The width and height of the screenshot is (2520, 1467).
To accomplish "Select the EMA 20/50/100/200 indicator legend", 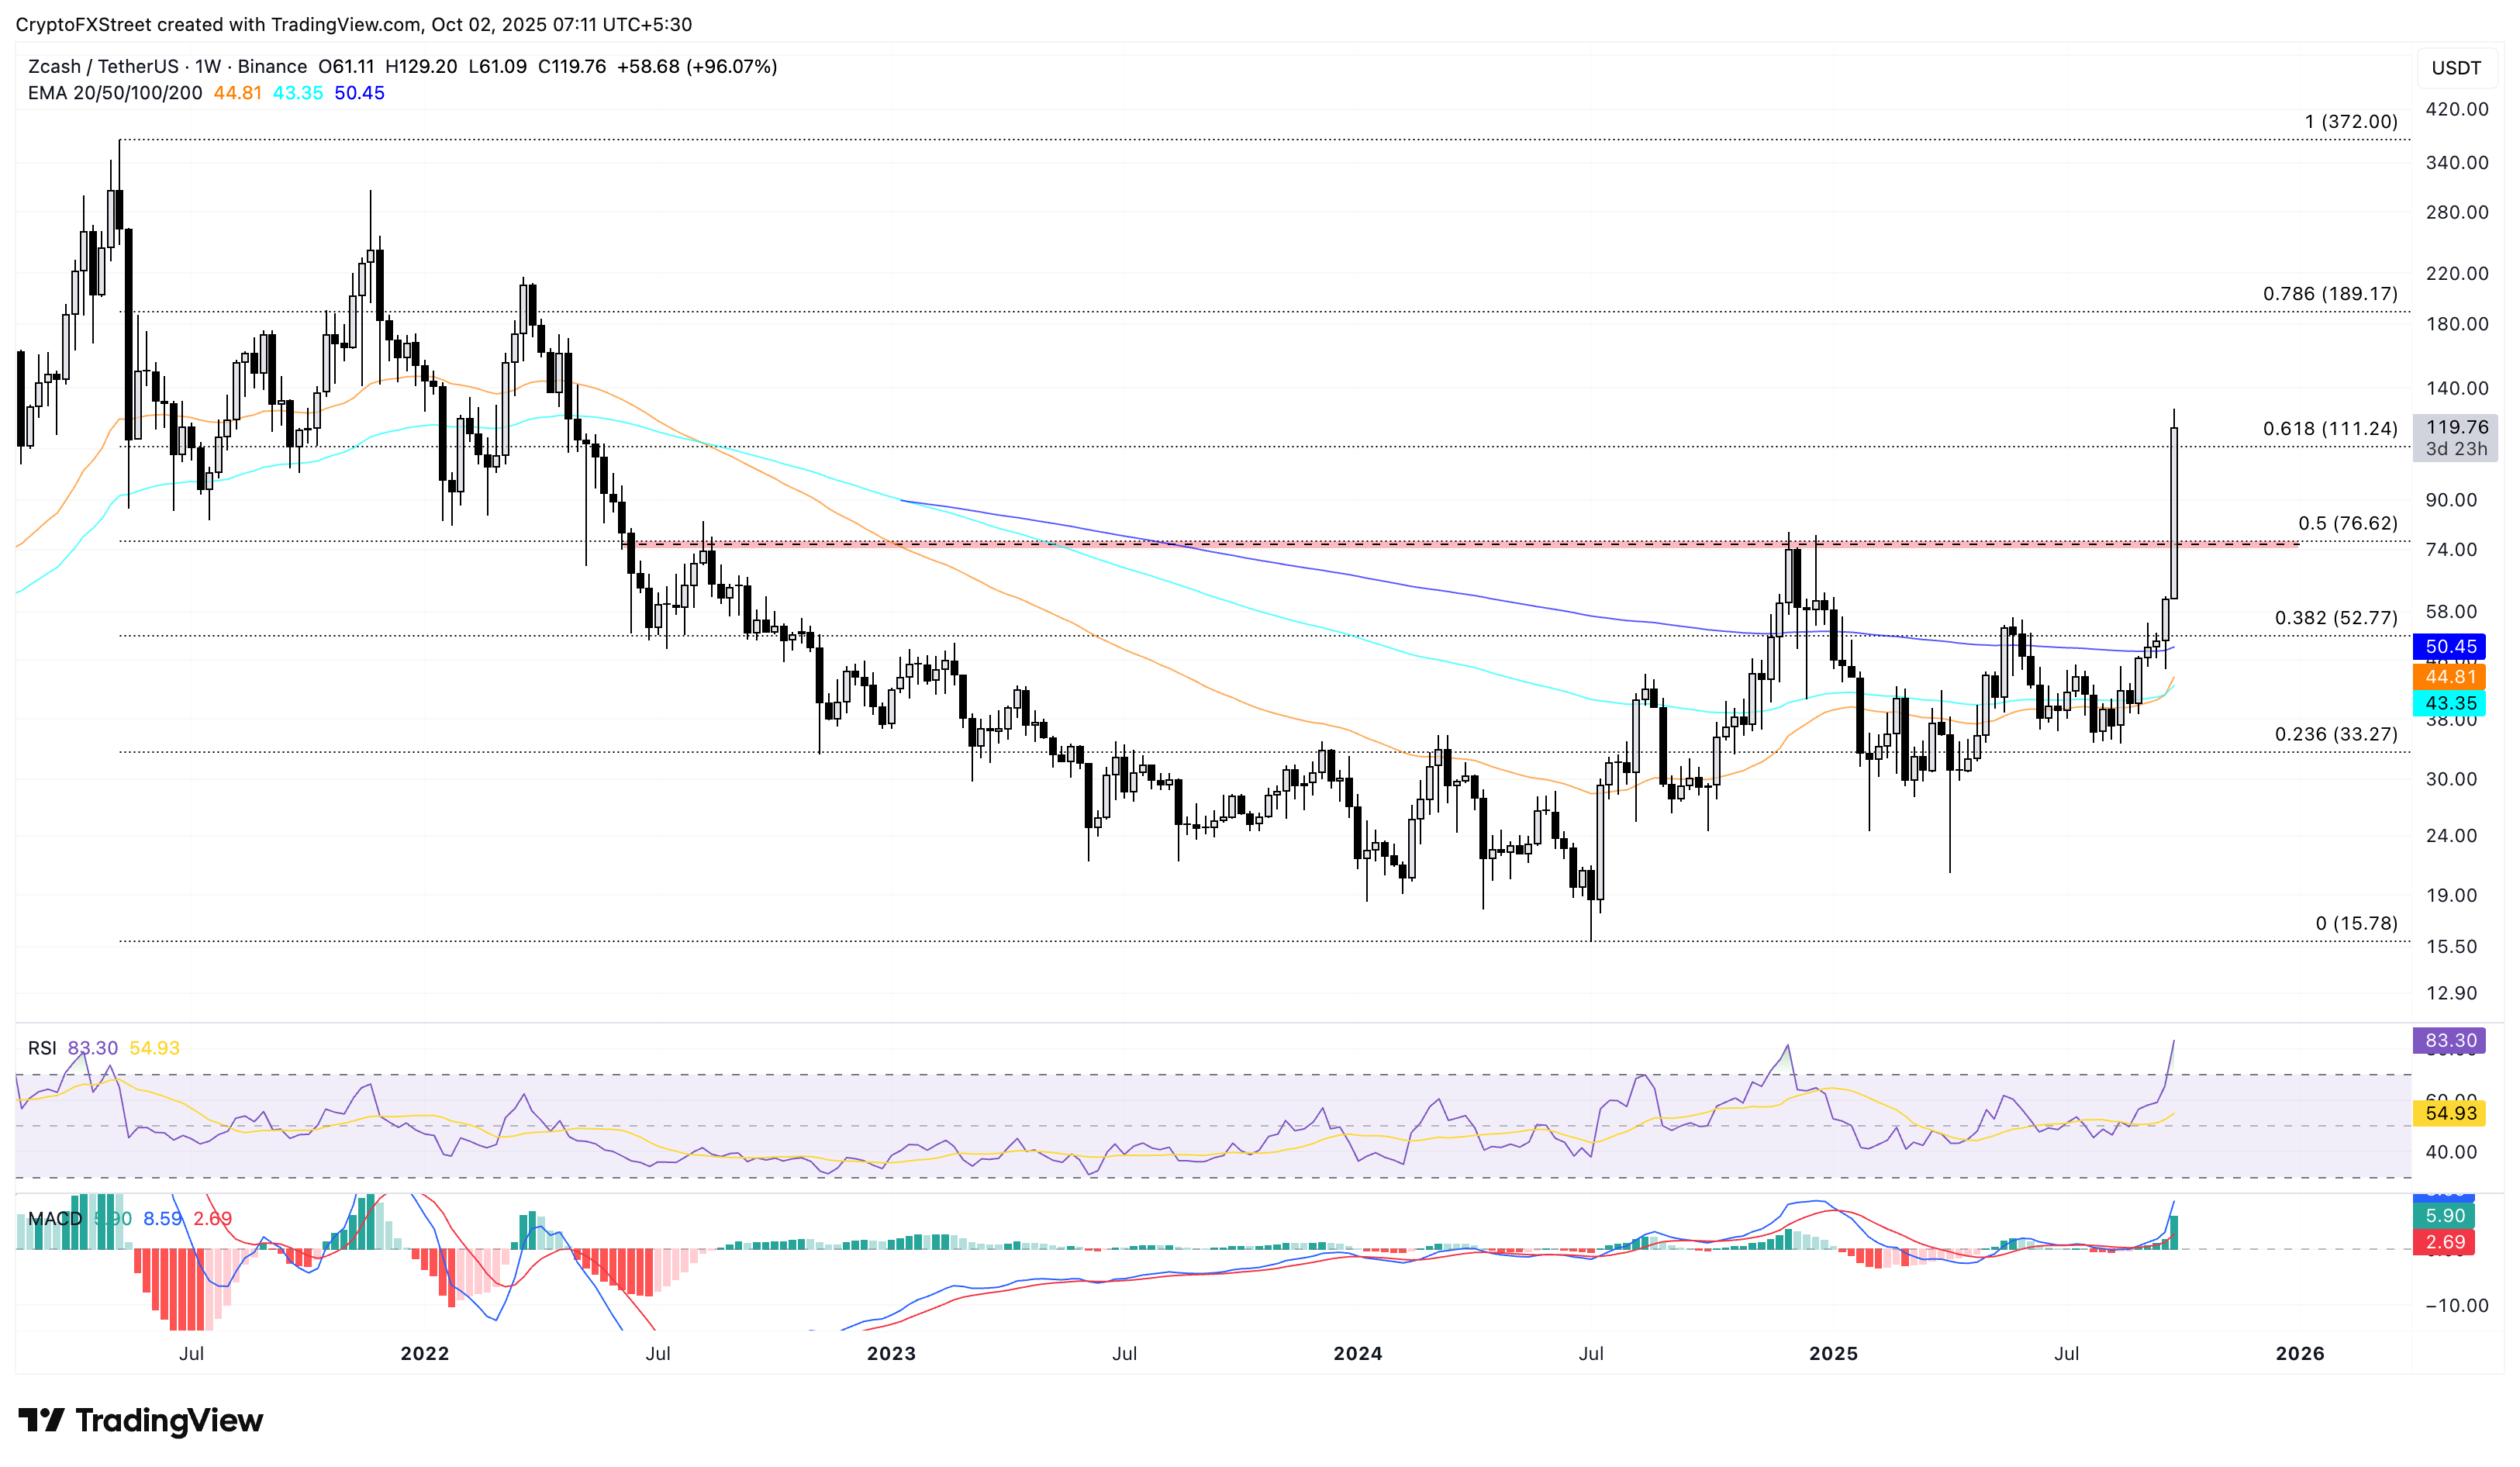I will click(114, 93).
